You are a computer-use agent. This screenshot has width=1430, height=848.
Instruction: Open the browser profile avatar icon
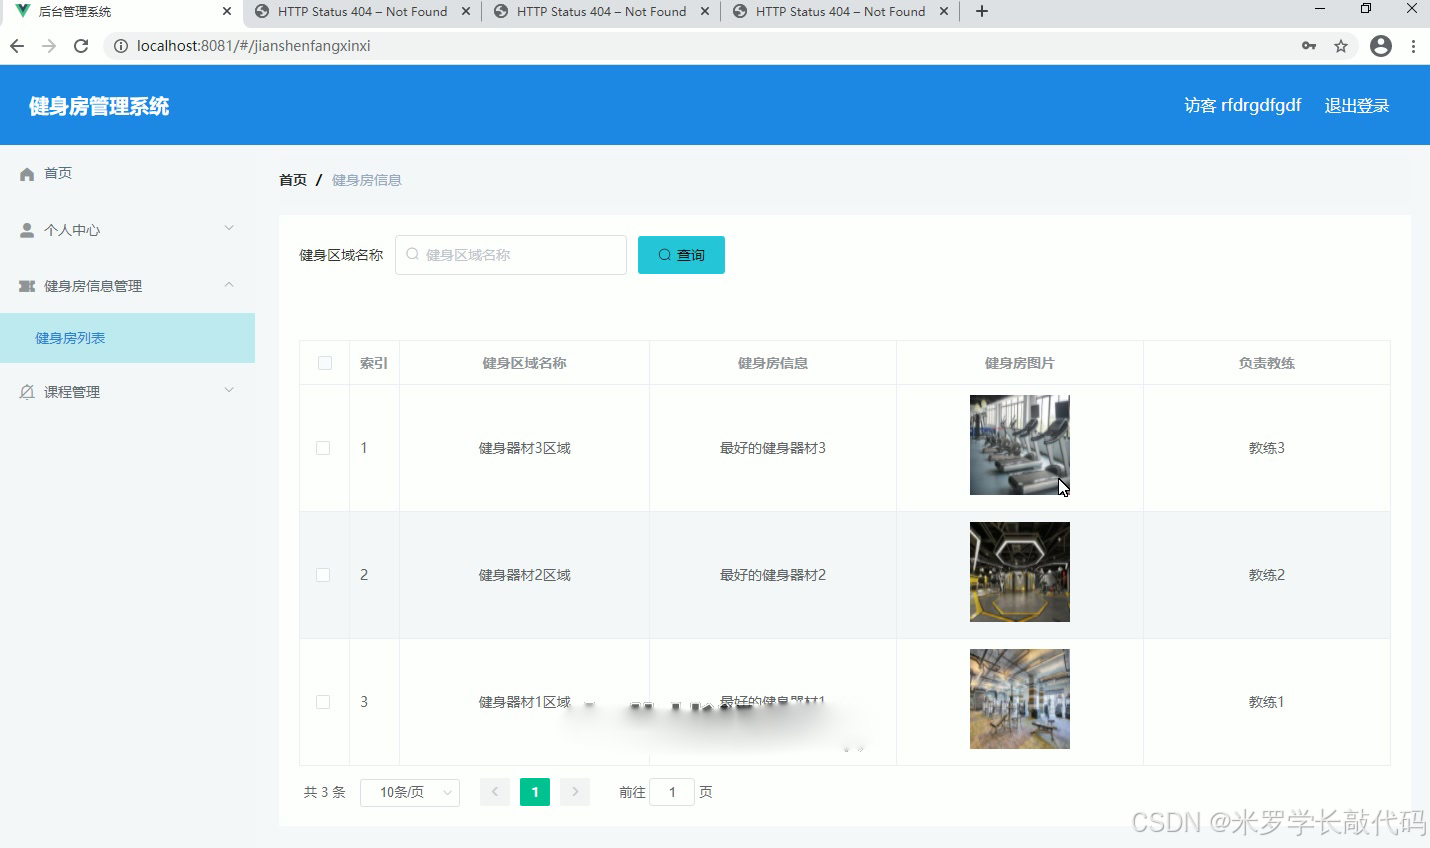click(x=1381, y=45)
